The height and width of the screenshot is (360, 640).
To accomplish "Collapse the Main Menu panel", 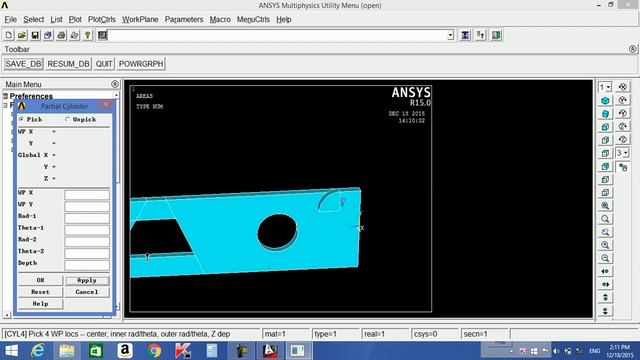I will (x=115, y=84).
